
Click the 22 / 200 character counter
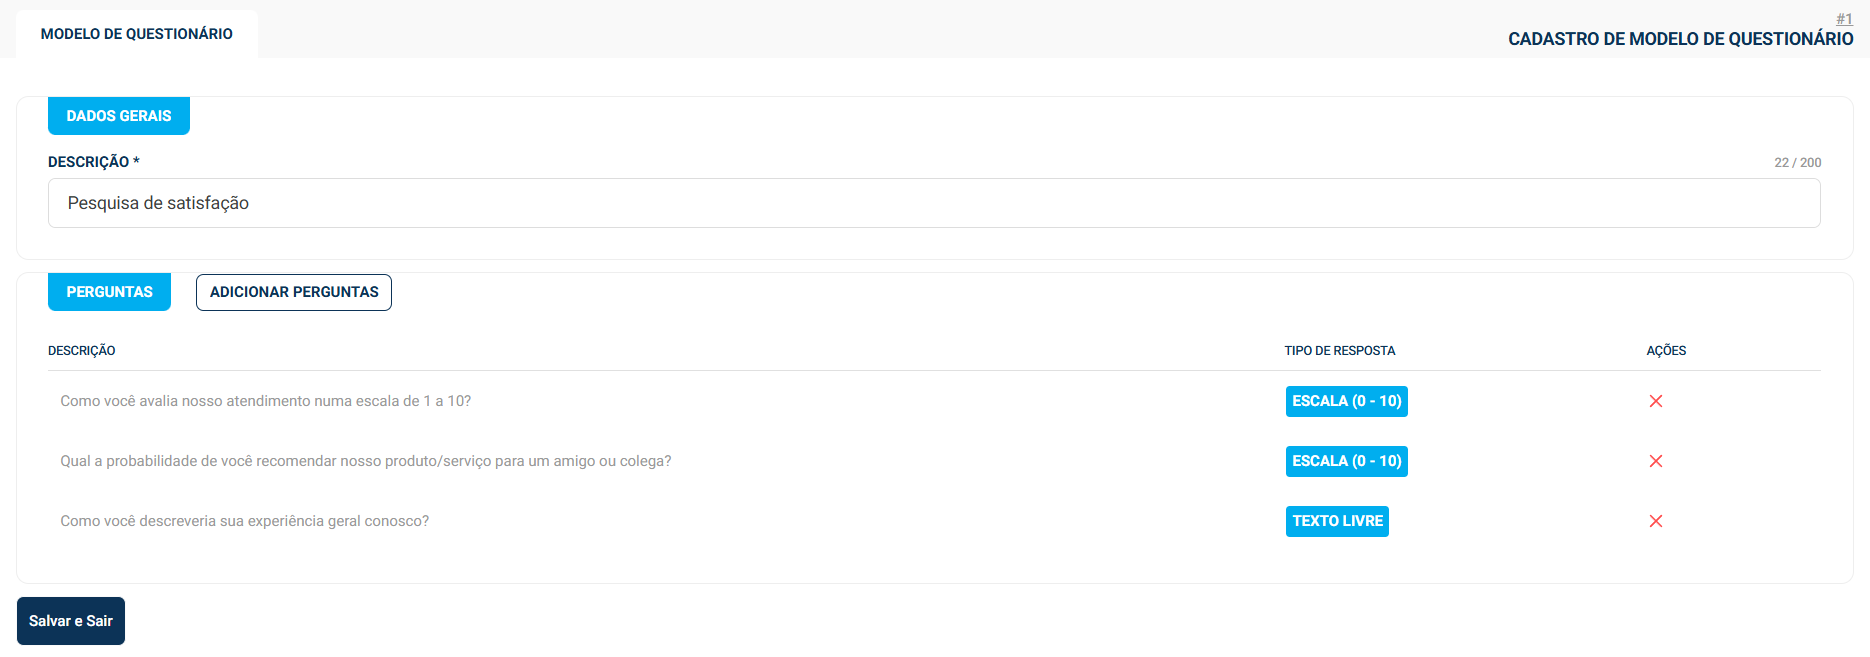(x=1797, y=163)
